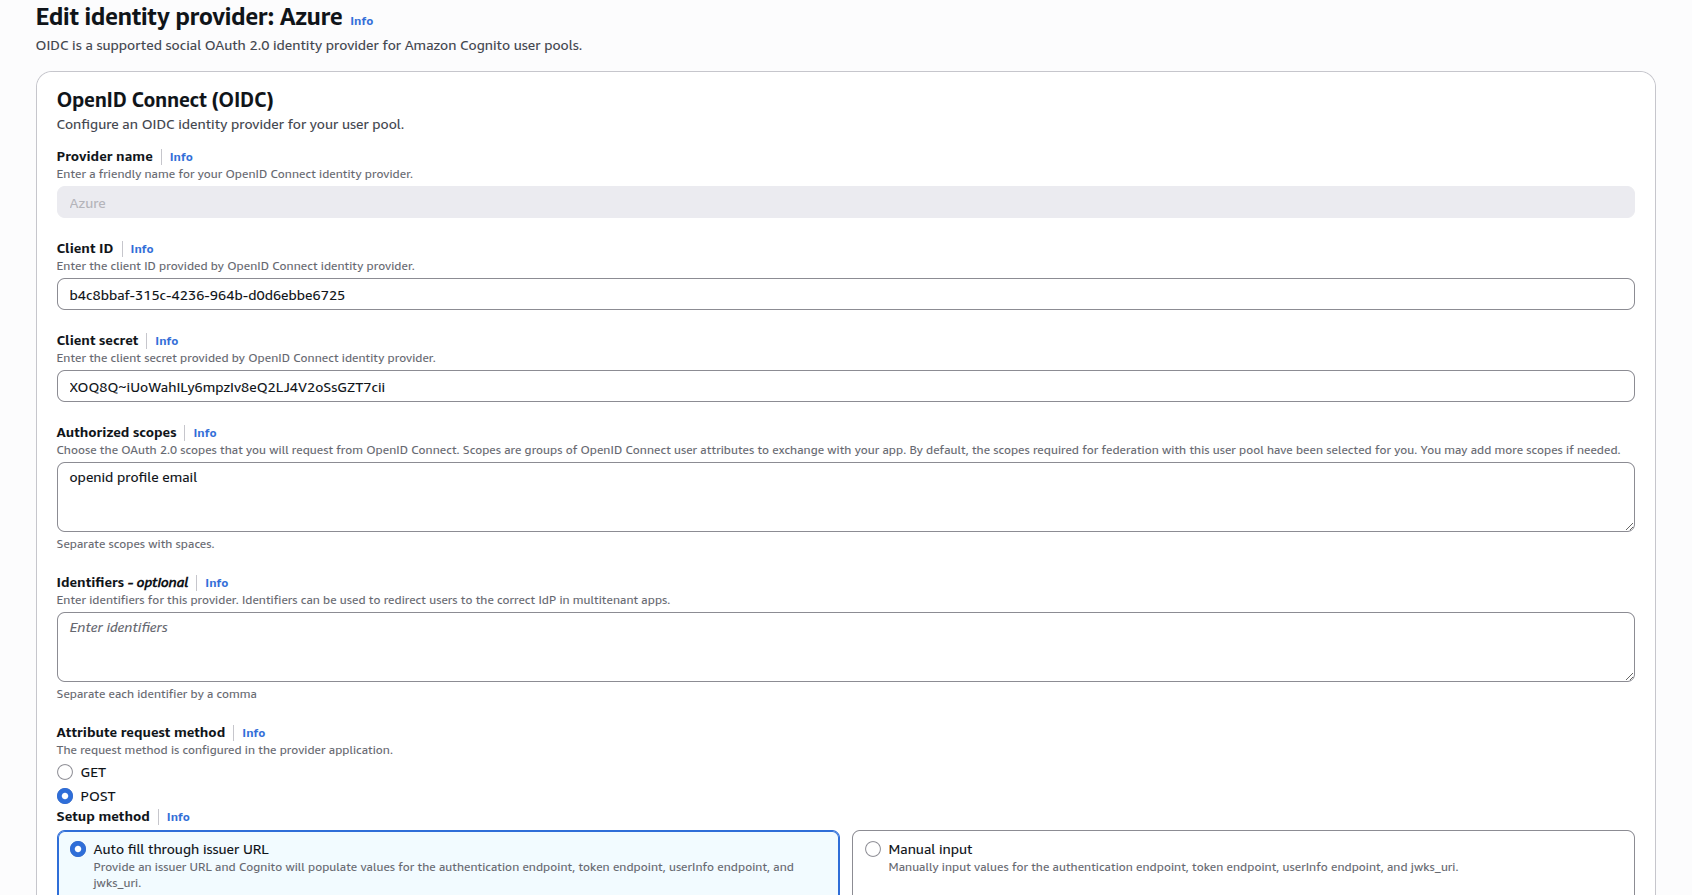Open the Authorized scopes Info link
The width and height of the screenshot is (1692, 895).
(205, 433)
